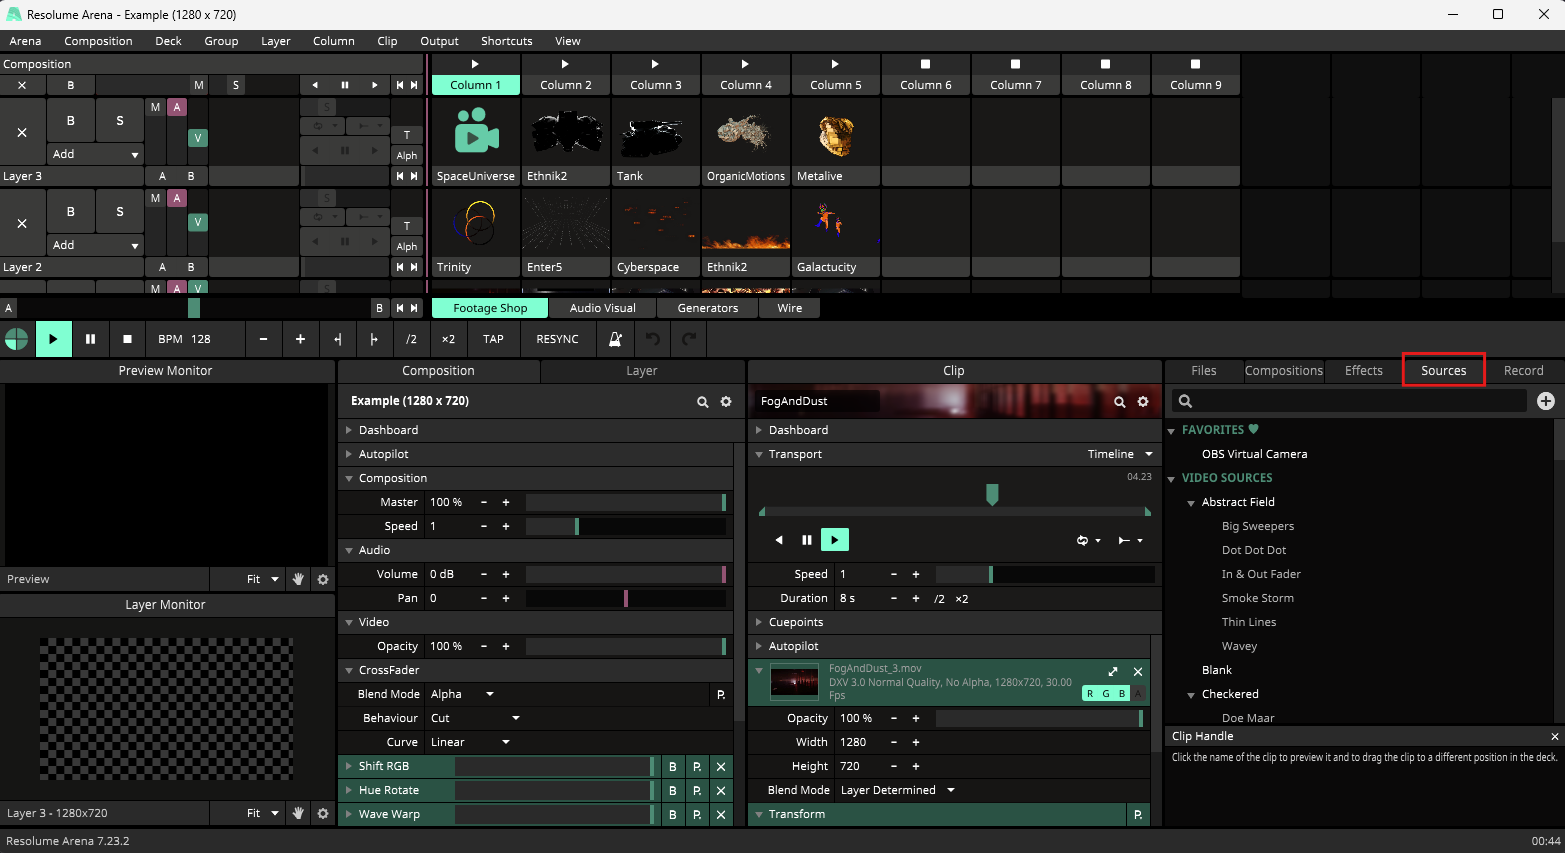Switch to the Effects tab
The width and height of the screenshot is (1565, 853).
1363,370
